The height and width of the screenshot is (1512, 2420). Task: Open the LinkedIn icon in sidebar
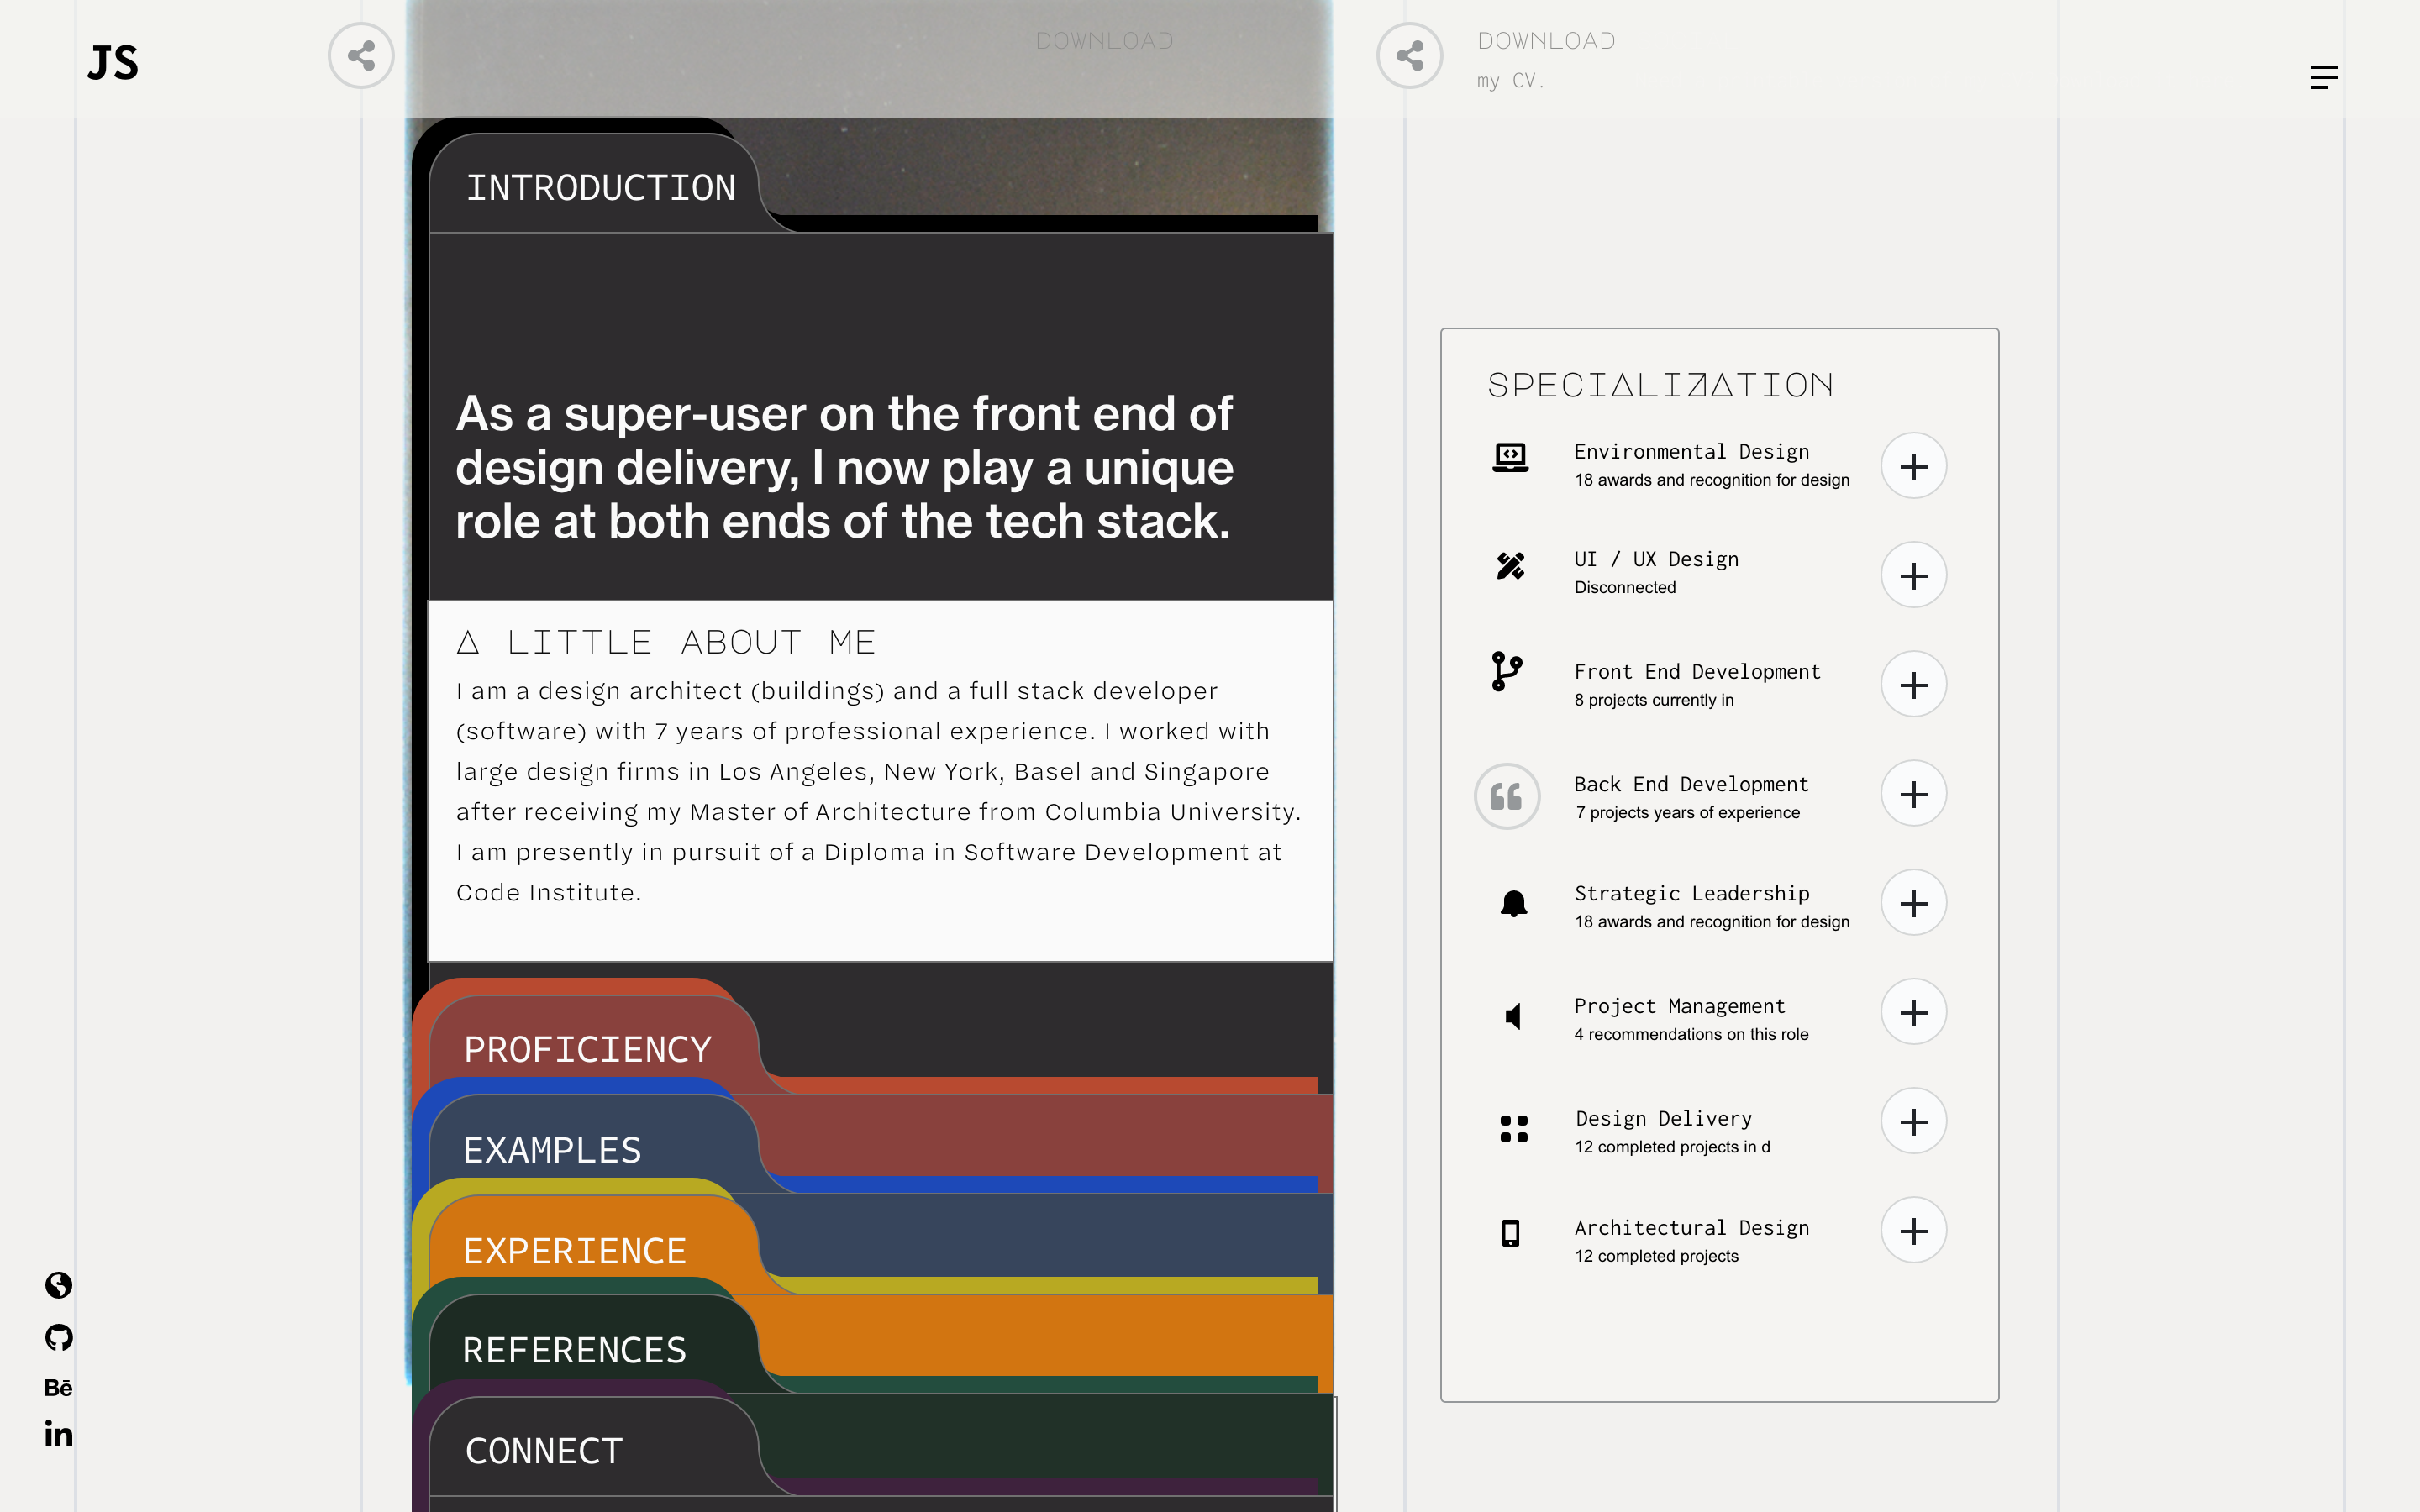coord(58,1435)
